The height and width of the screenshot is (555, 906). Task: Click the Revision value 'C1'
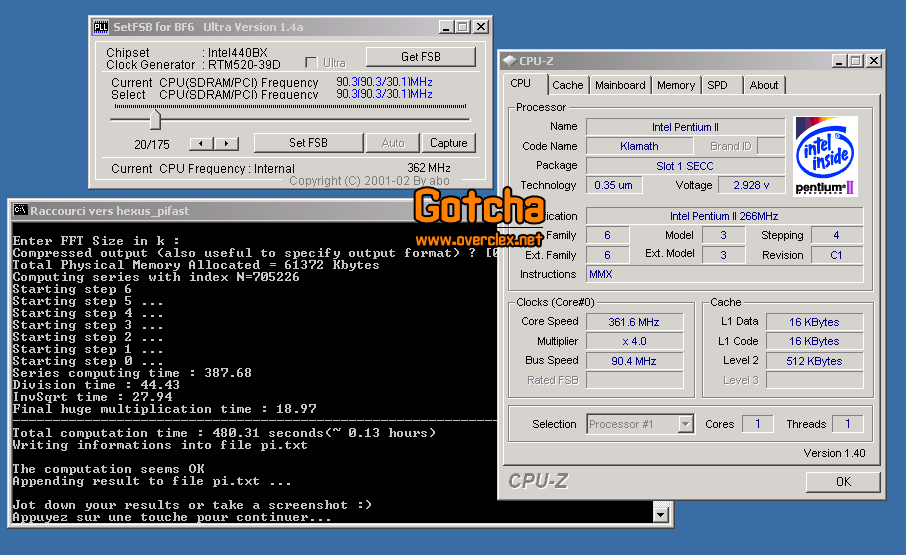[x=837, y=255]
